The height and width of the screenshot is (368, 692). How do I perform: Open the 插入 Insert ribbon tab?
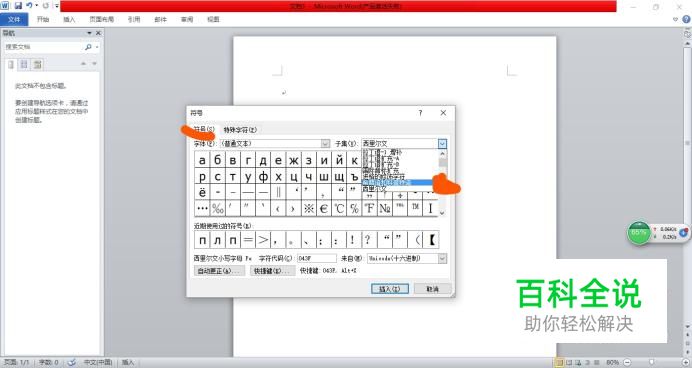69,19
